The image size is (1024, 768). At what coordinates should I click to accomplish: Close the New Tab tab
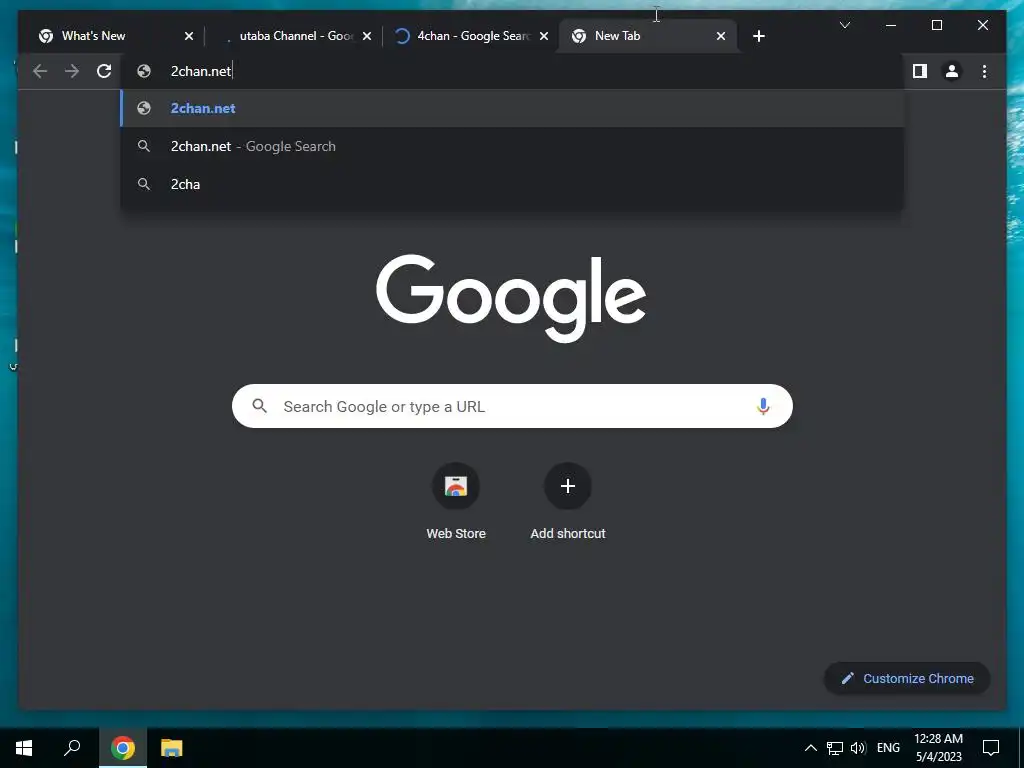(721, 36)
